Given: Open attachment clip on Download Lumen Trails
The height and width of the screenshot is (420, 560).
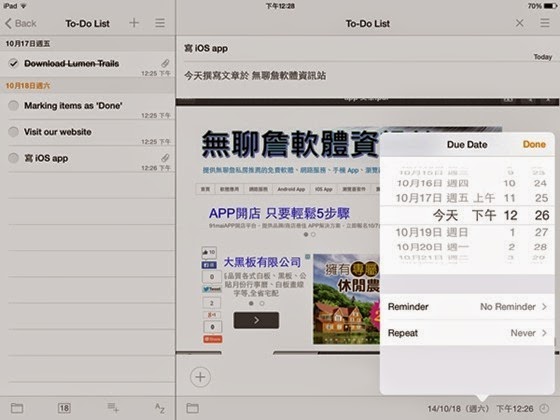Looking at the screenshot, I should [x=165, y=63].
